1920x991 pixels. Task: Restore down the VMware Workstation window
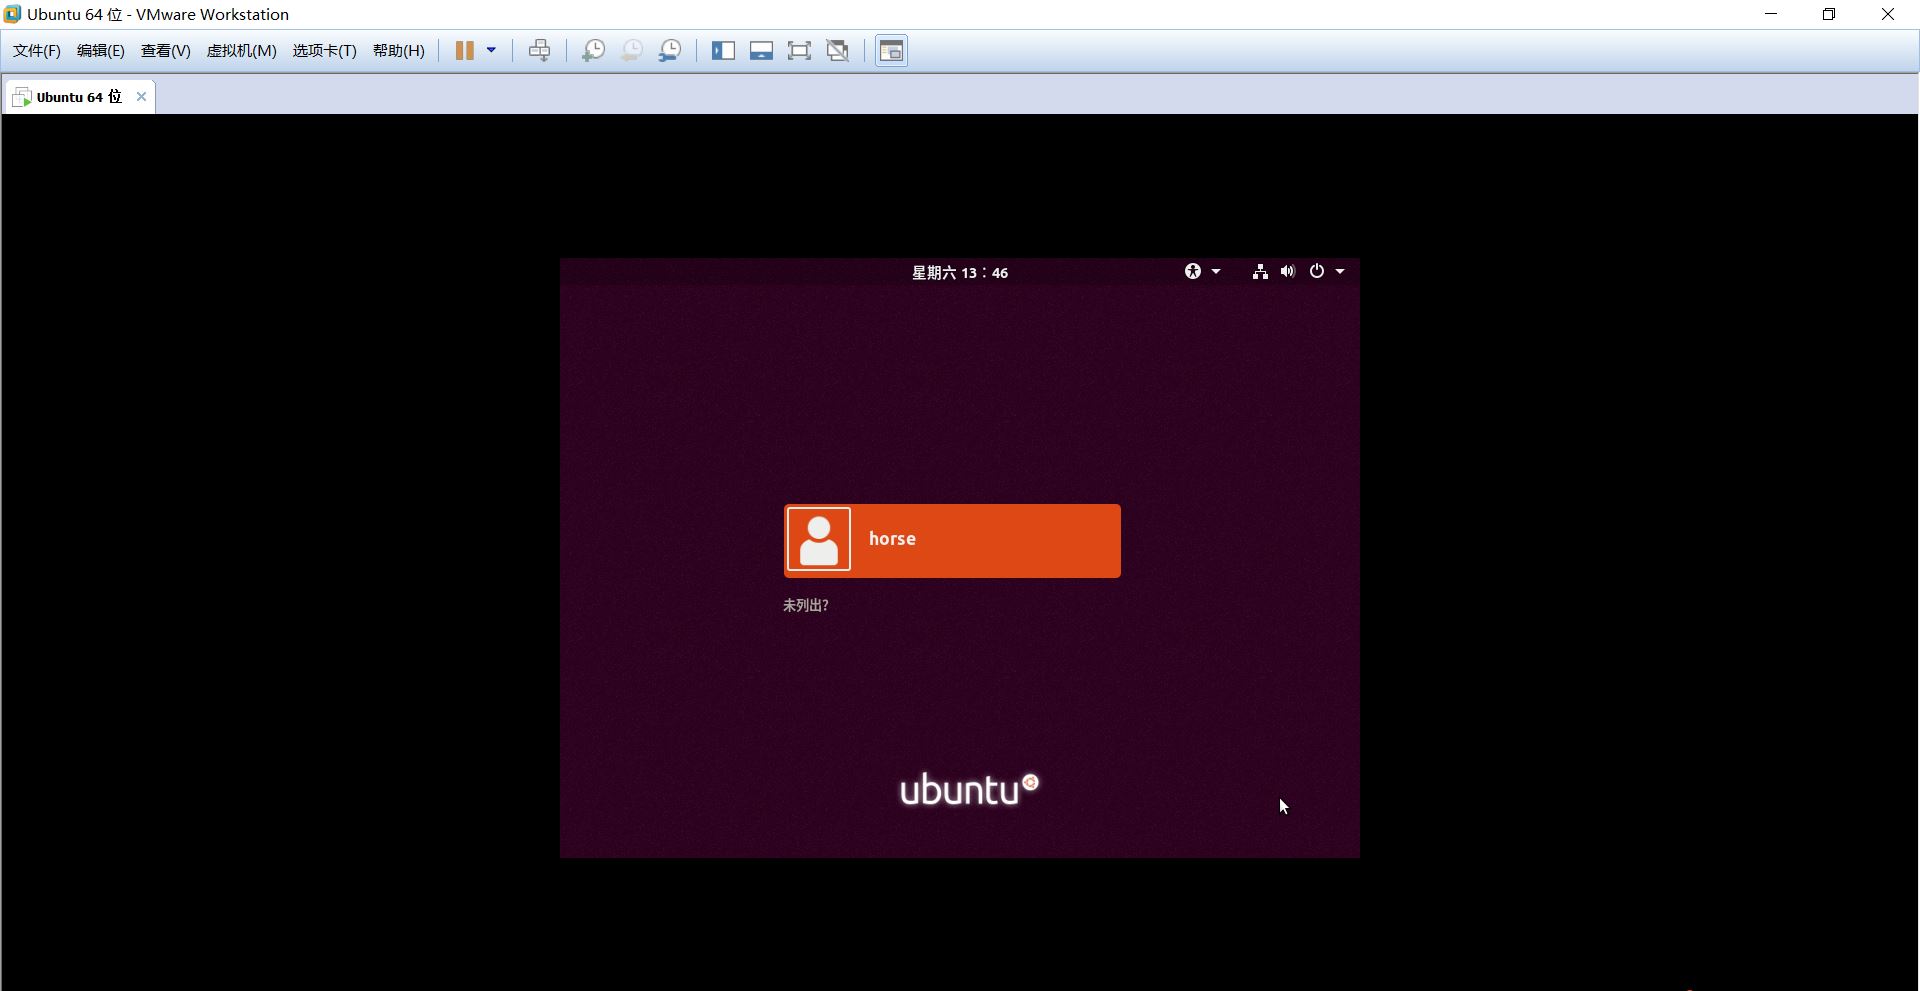coord(1829,14)
